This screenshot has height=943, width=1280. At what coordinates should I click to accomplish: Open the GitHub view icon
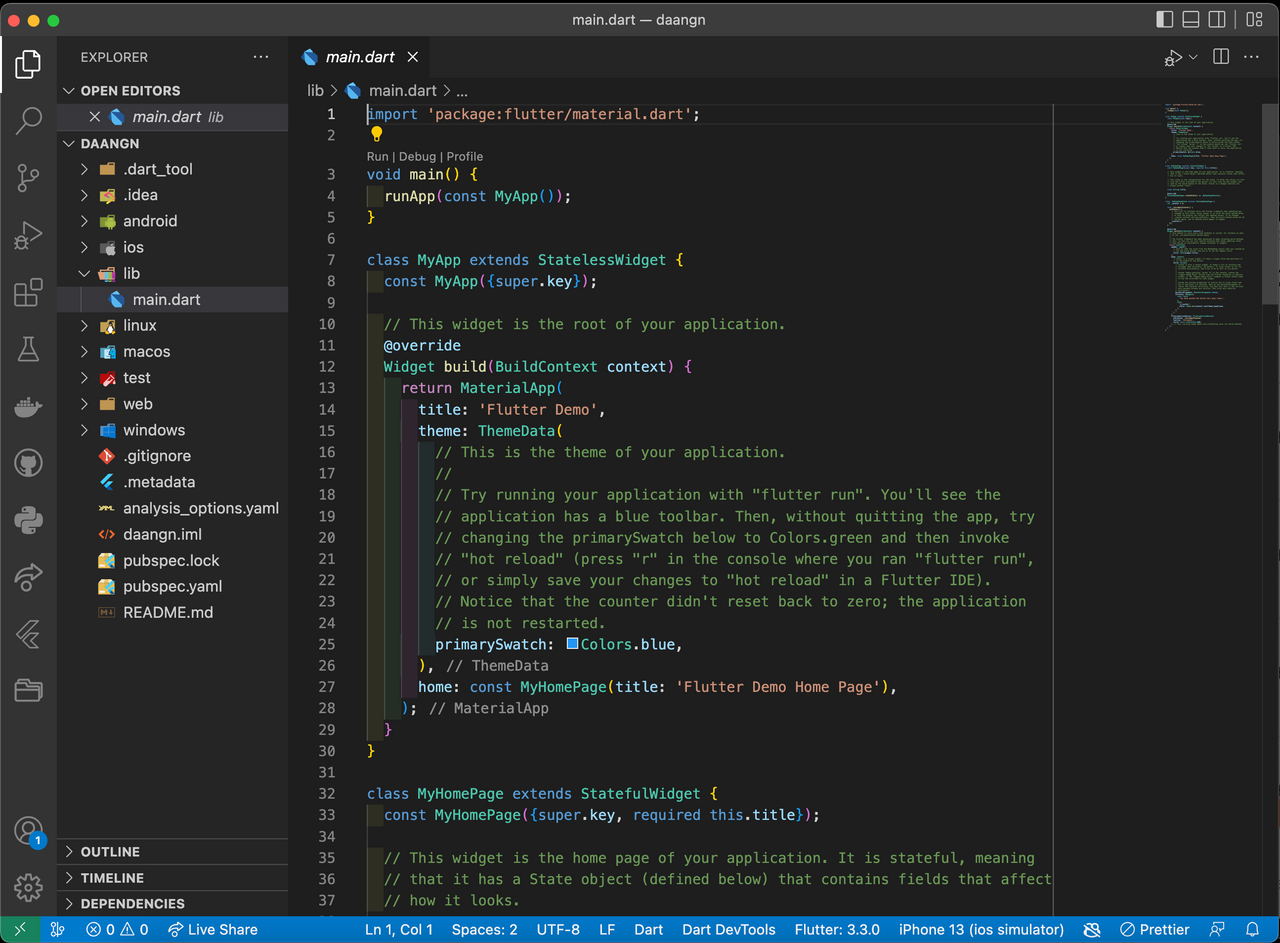(x=28, y=463)
